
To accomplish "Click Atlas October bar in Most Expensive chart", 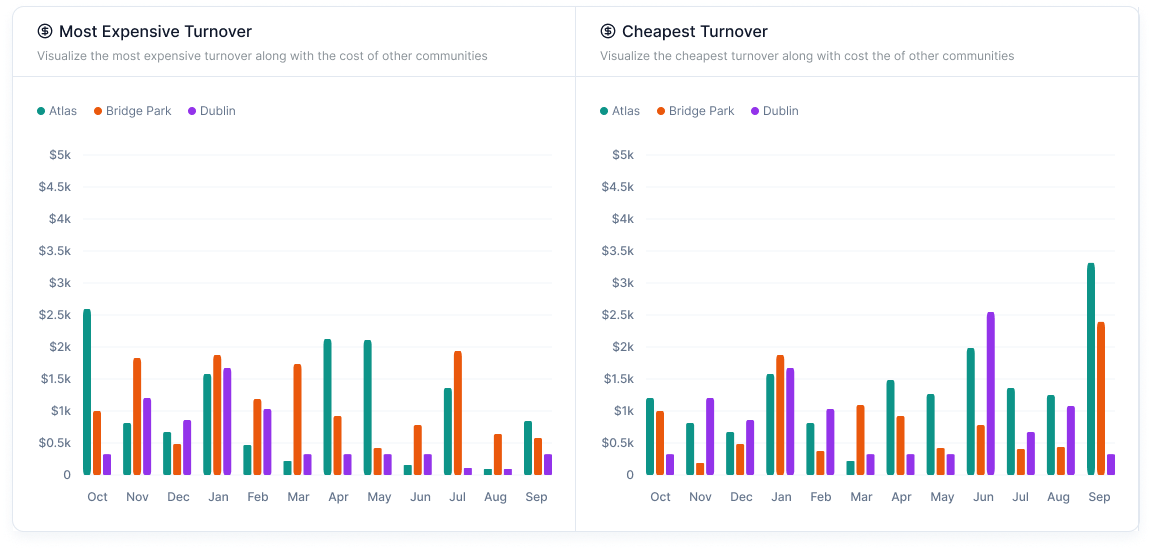I will pos(87,392).
